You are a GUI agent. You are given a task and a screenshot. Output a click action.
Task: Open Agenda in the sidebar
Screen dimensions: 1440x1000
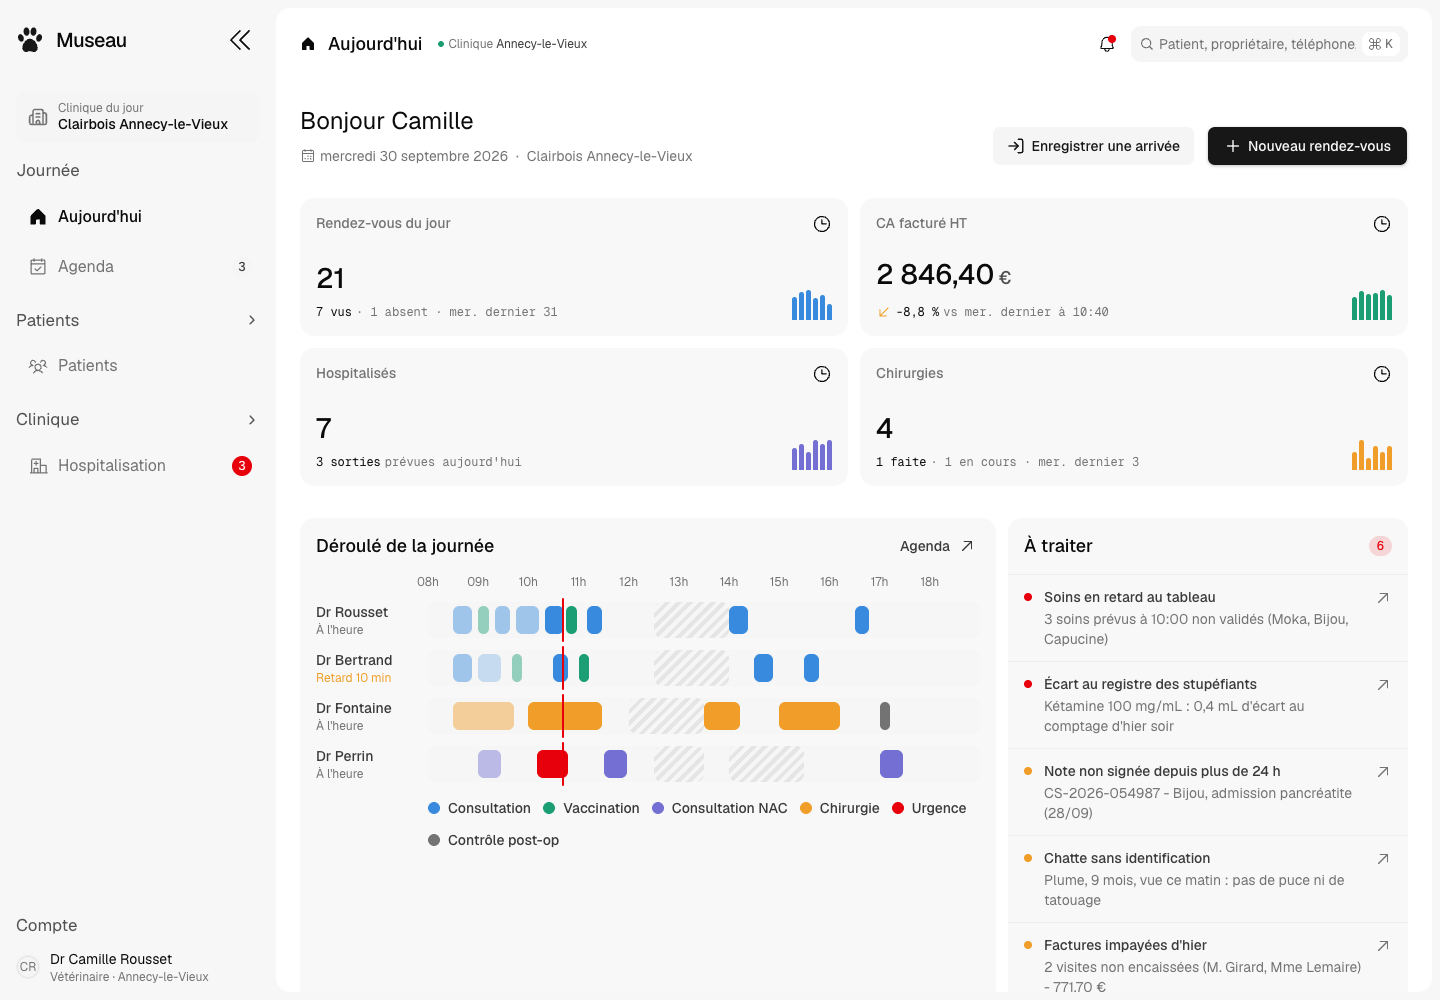pyautogui.click(x=138, y=267)
